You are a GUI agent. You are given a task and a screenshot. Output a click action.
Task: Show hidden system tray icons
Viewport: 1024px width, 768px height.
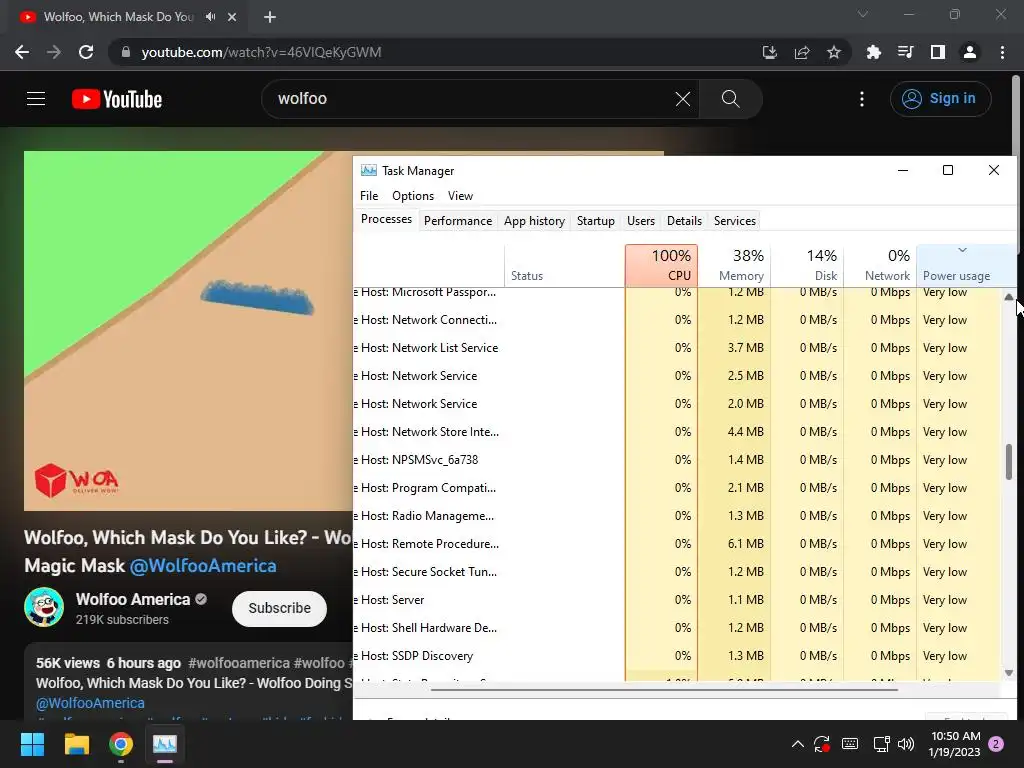pos(797,744)
